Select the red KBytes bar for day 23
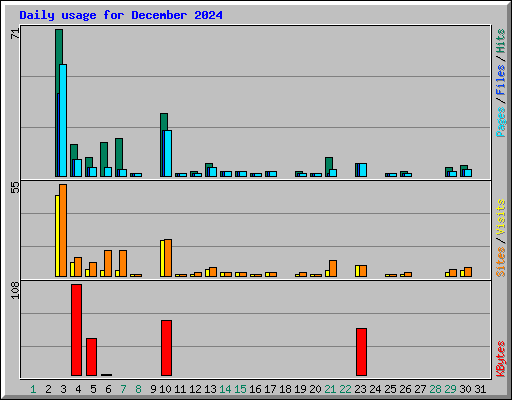The width and height of the screenshot is (512, 400). [x=361, y=352]
